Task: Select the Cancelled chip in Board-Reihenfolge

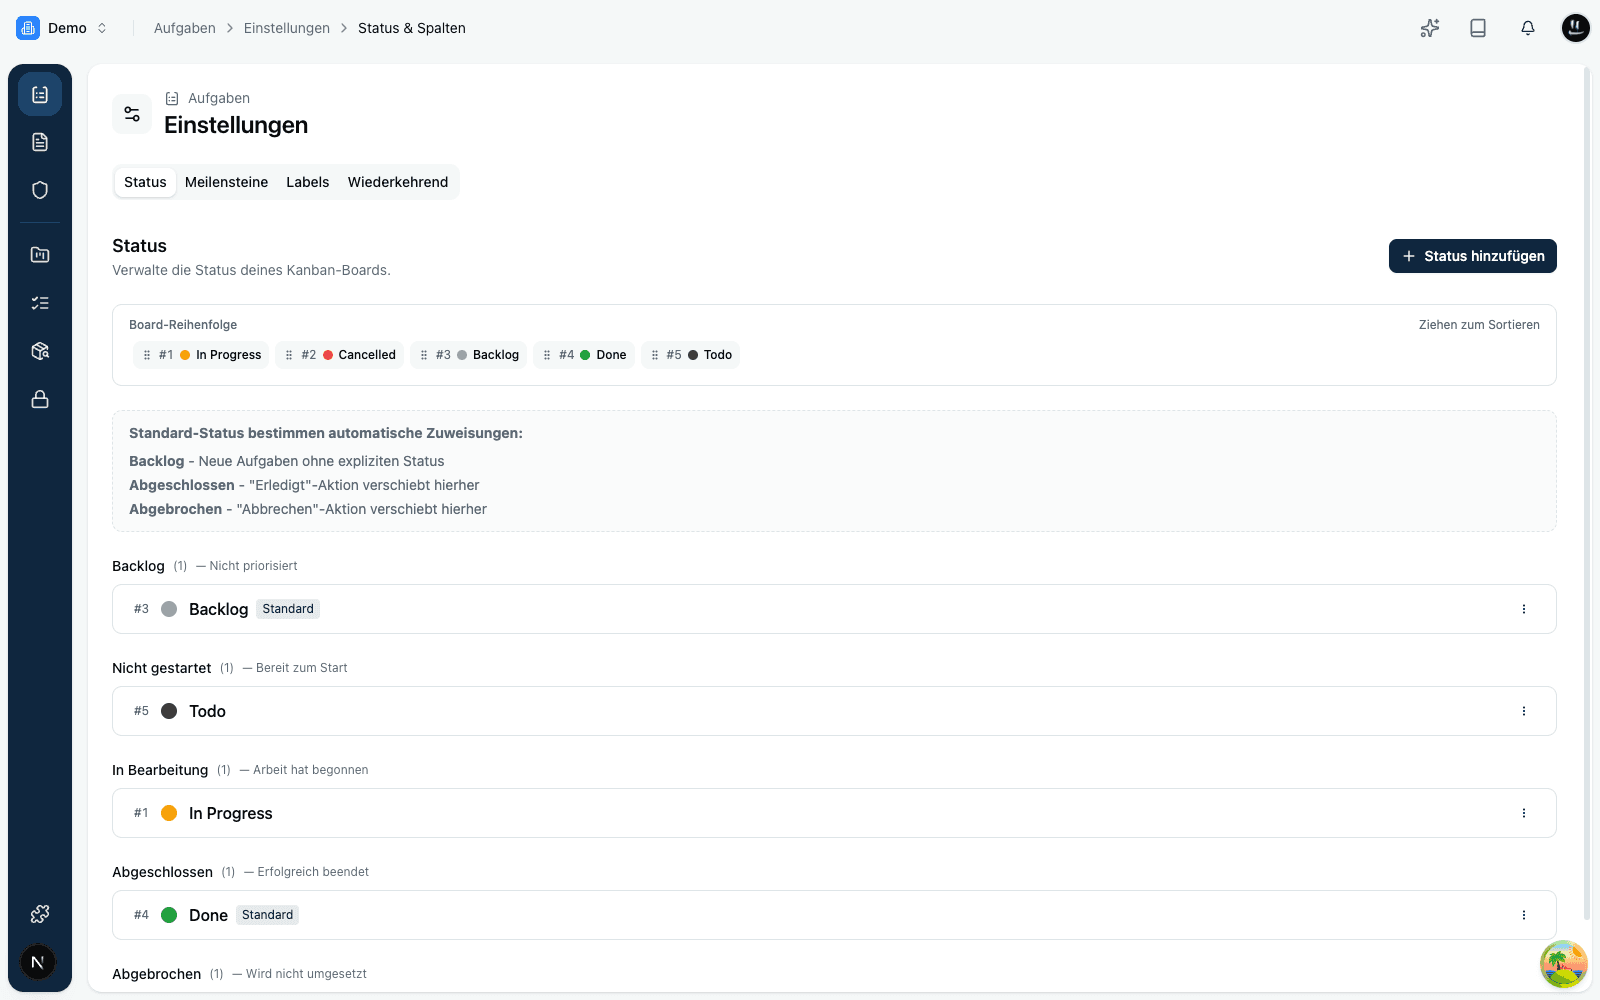Action: (x=340, y=355)
